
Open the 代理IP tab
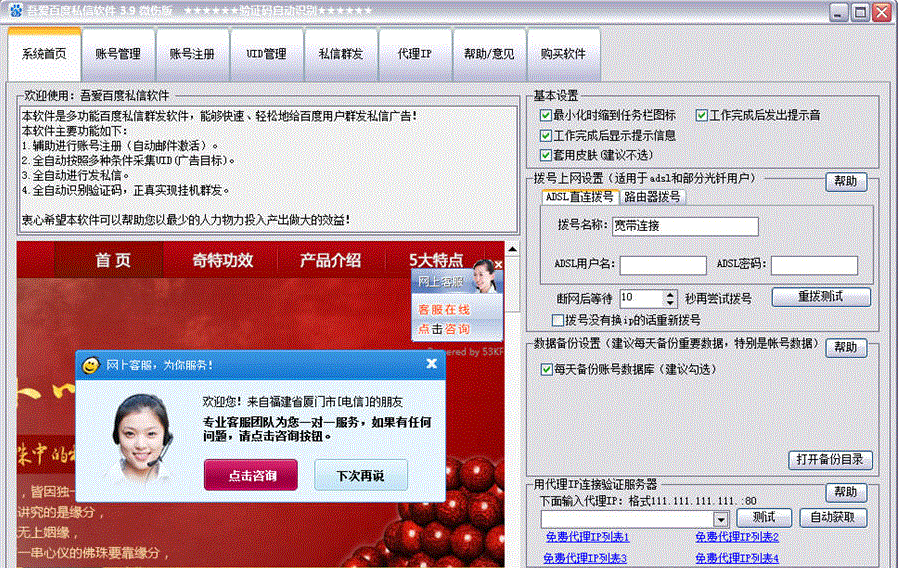click(x=415, y=54)
